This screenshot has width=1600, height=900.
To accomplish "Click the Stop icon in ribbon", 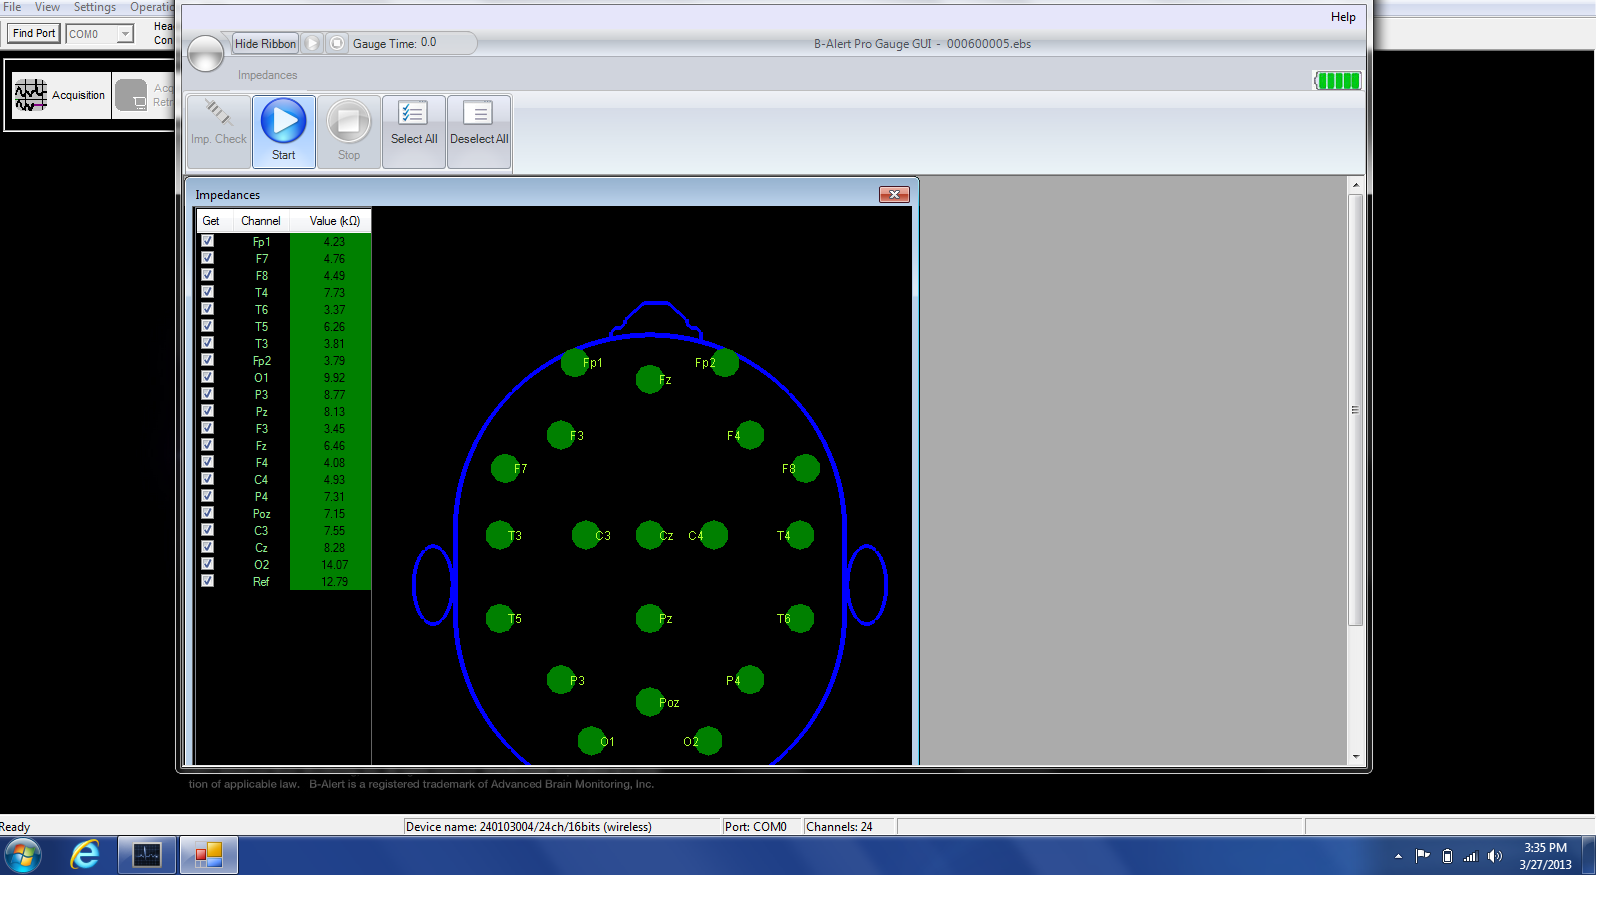I will tap(348, 122).
